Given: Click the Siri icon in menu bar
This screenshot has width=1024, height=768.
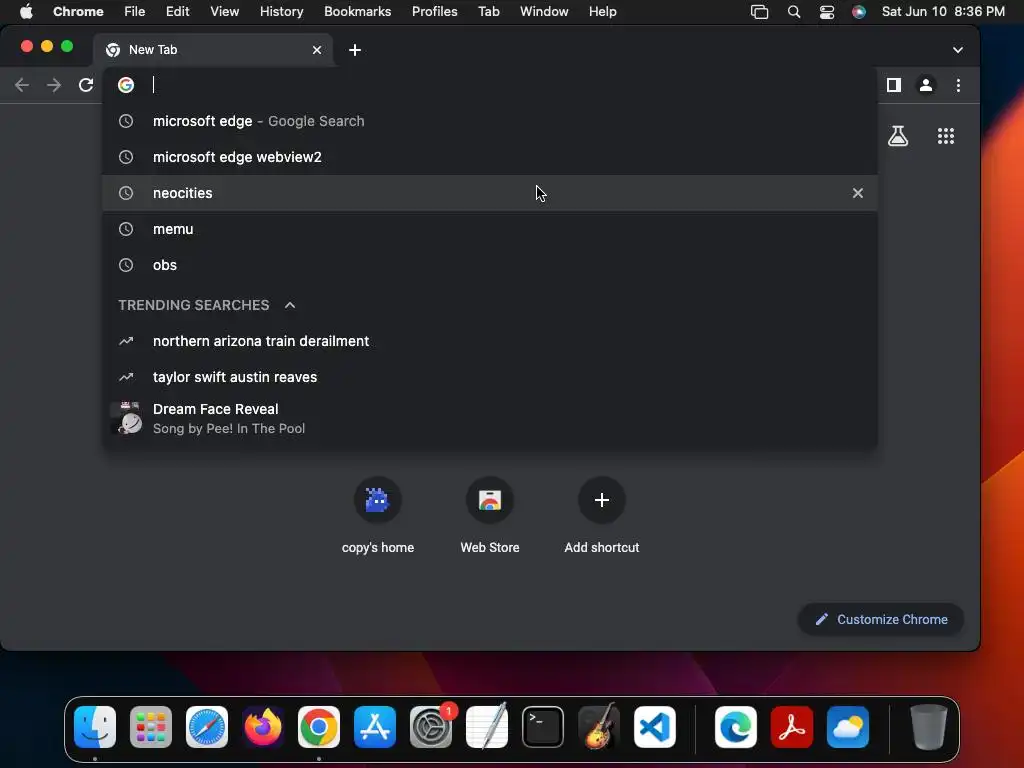Looking at the screenshot, I should coord(859,11).
